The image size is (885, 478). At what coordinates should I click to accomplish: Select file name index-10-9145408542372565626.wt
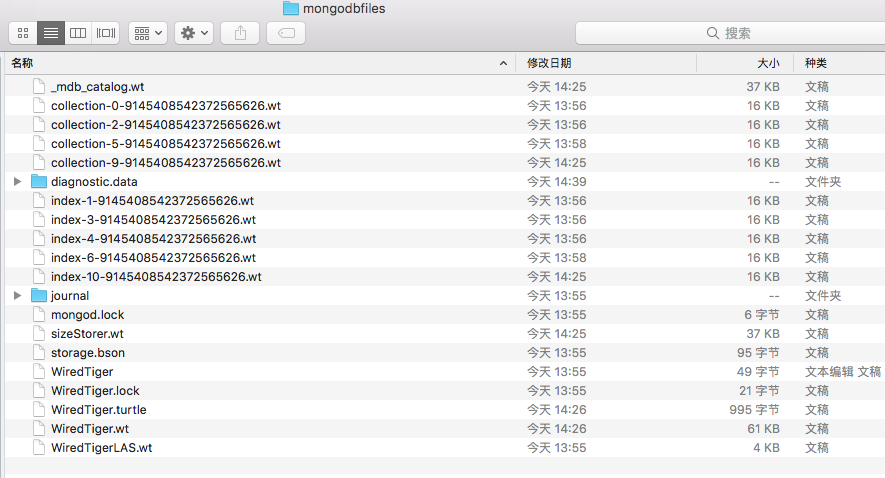156,277
